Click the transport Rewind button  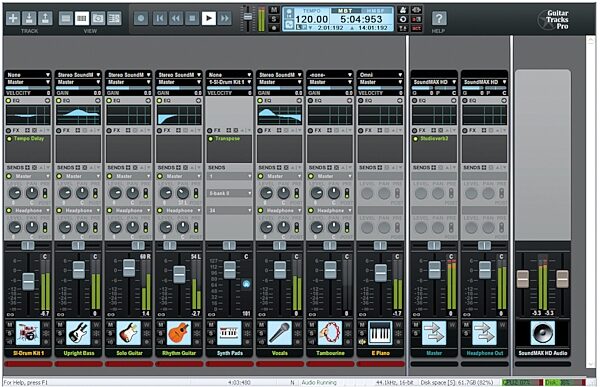(x=176, y=18)
